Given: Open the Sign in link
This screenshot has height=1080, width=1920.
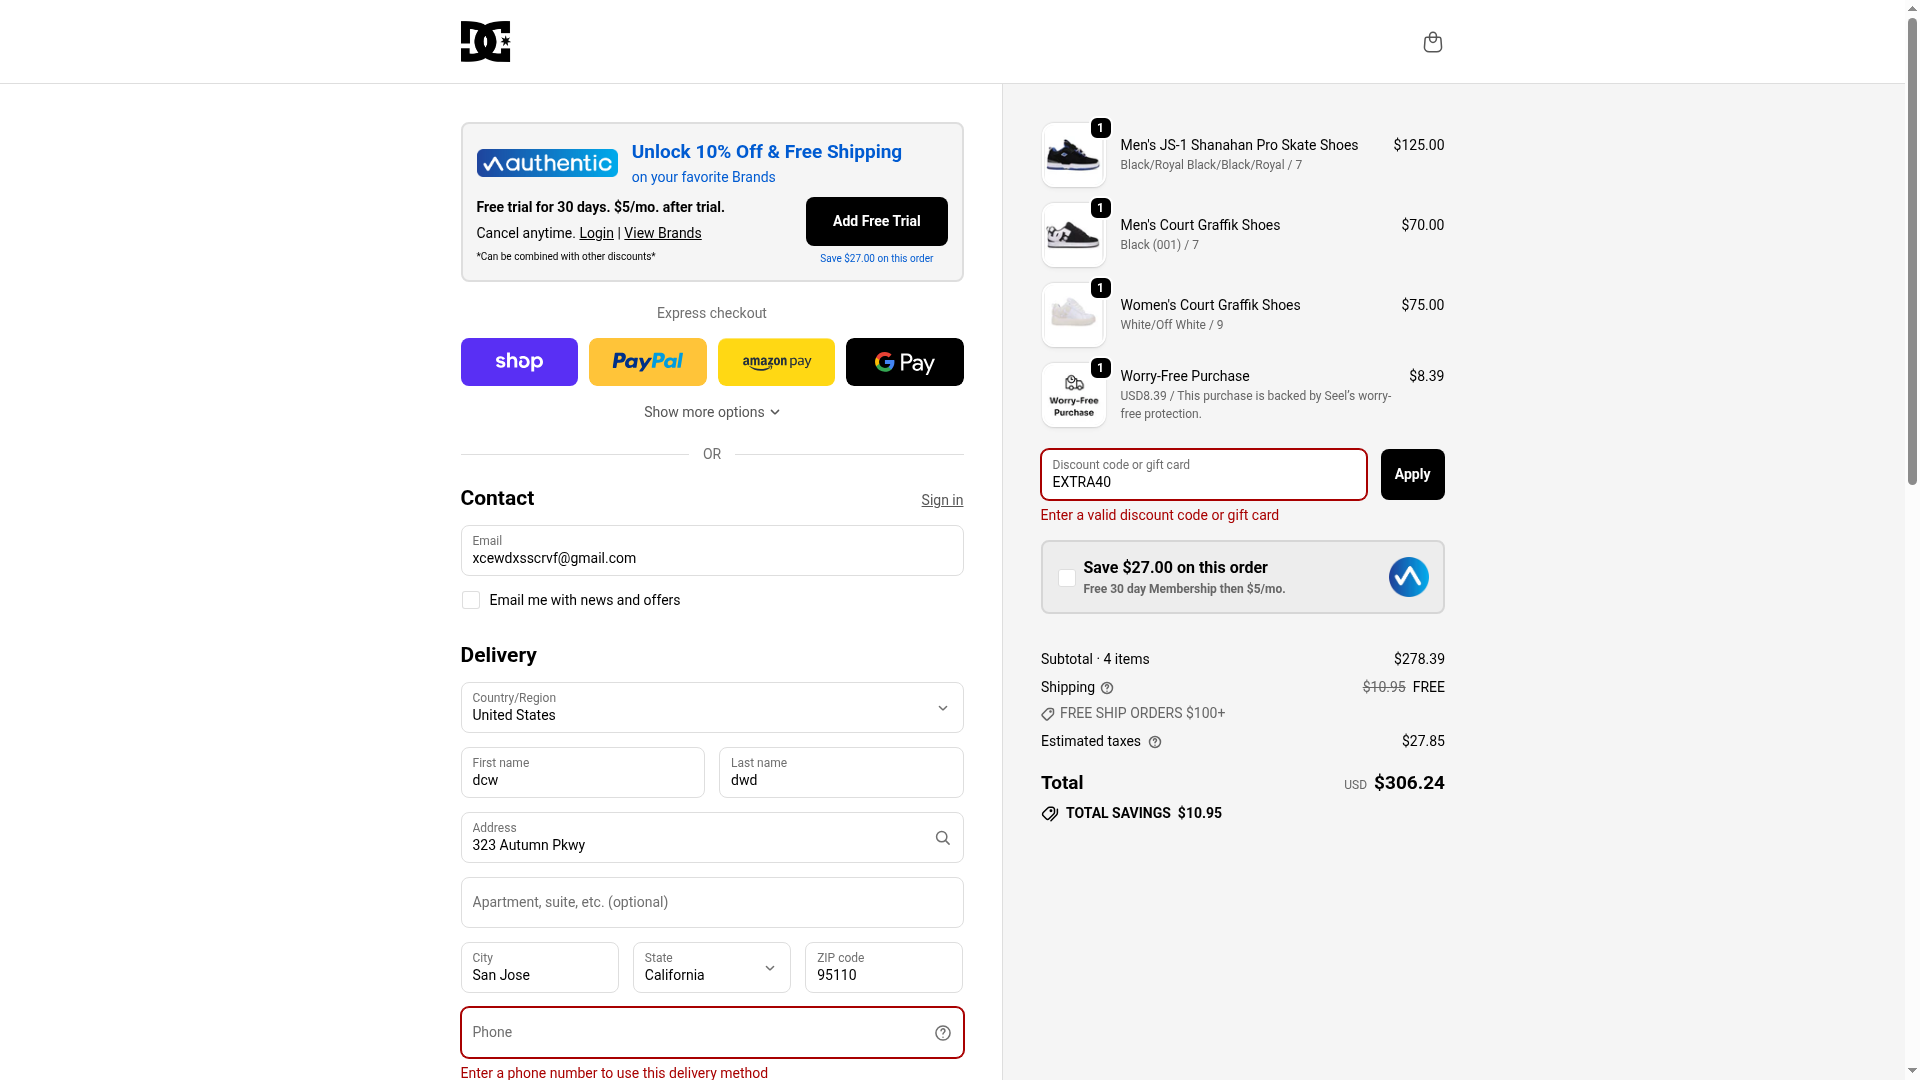Looking at the screenshot, I should [x=942, y=500].
